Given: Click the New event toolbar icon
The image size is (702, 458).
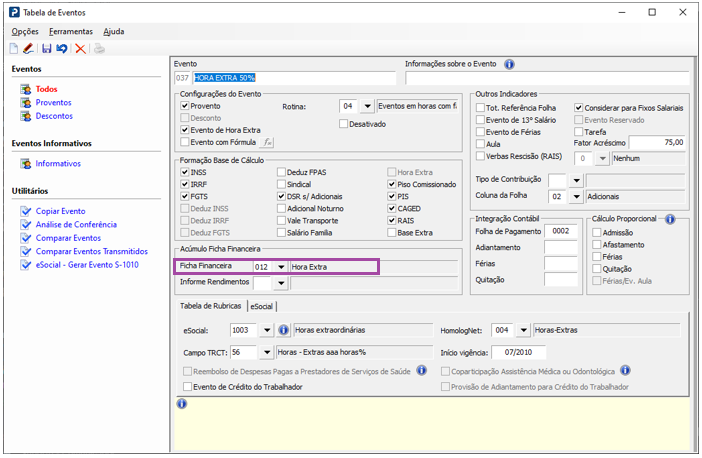Looking at the screenshot, I should pyautogui.click(x=14, y=48).
